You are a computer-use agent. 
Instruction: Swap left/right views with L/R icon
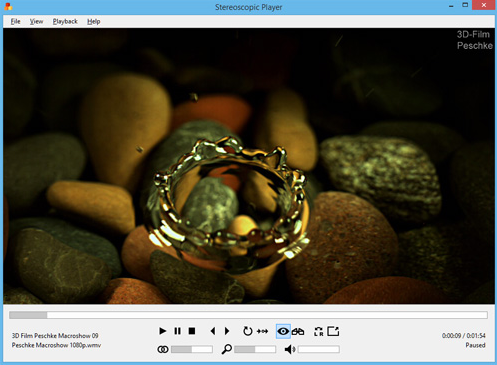coord(319,331)
